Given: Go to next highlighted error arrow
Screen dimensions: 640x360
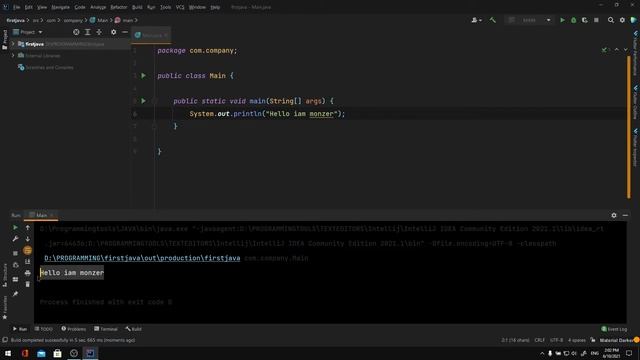Looking at the screenshot, I should [625, 50].
